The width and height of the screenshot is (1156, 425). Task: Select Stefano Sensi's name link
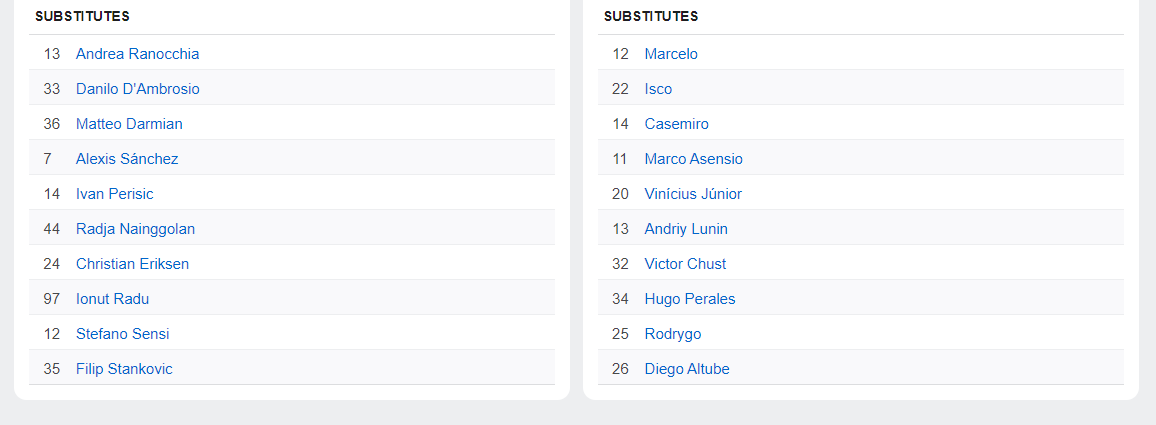point(122,334)
